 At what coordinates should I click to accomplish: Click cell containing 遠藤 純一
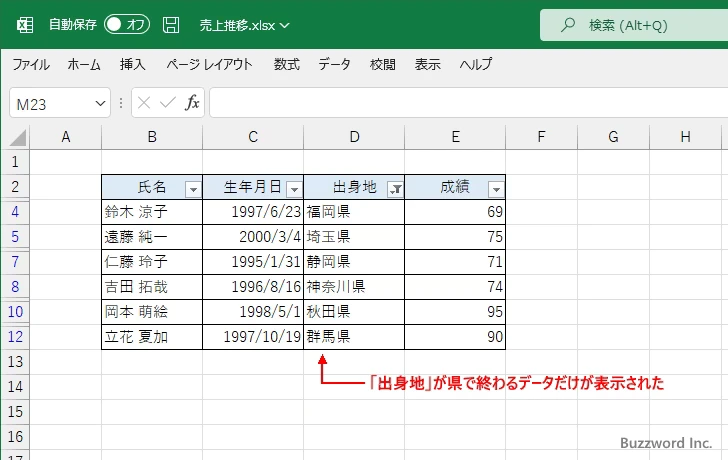[152, 237]
